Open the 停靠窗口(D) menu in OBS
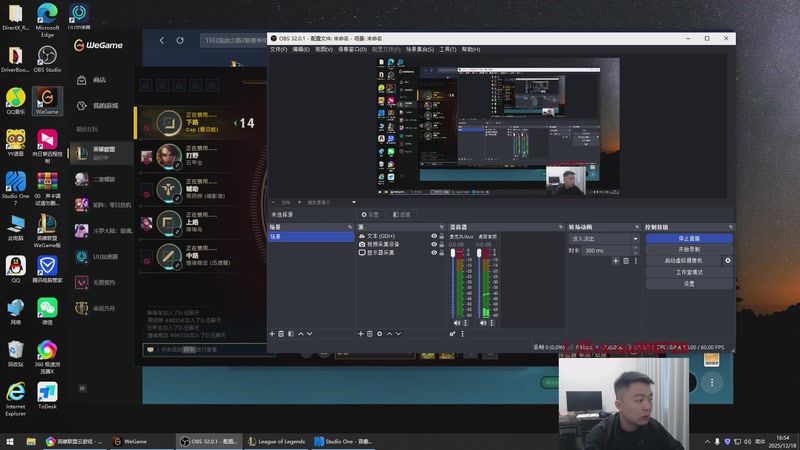This screenshot has width=800, height=450. click(353, 49)
